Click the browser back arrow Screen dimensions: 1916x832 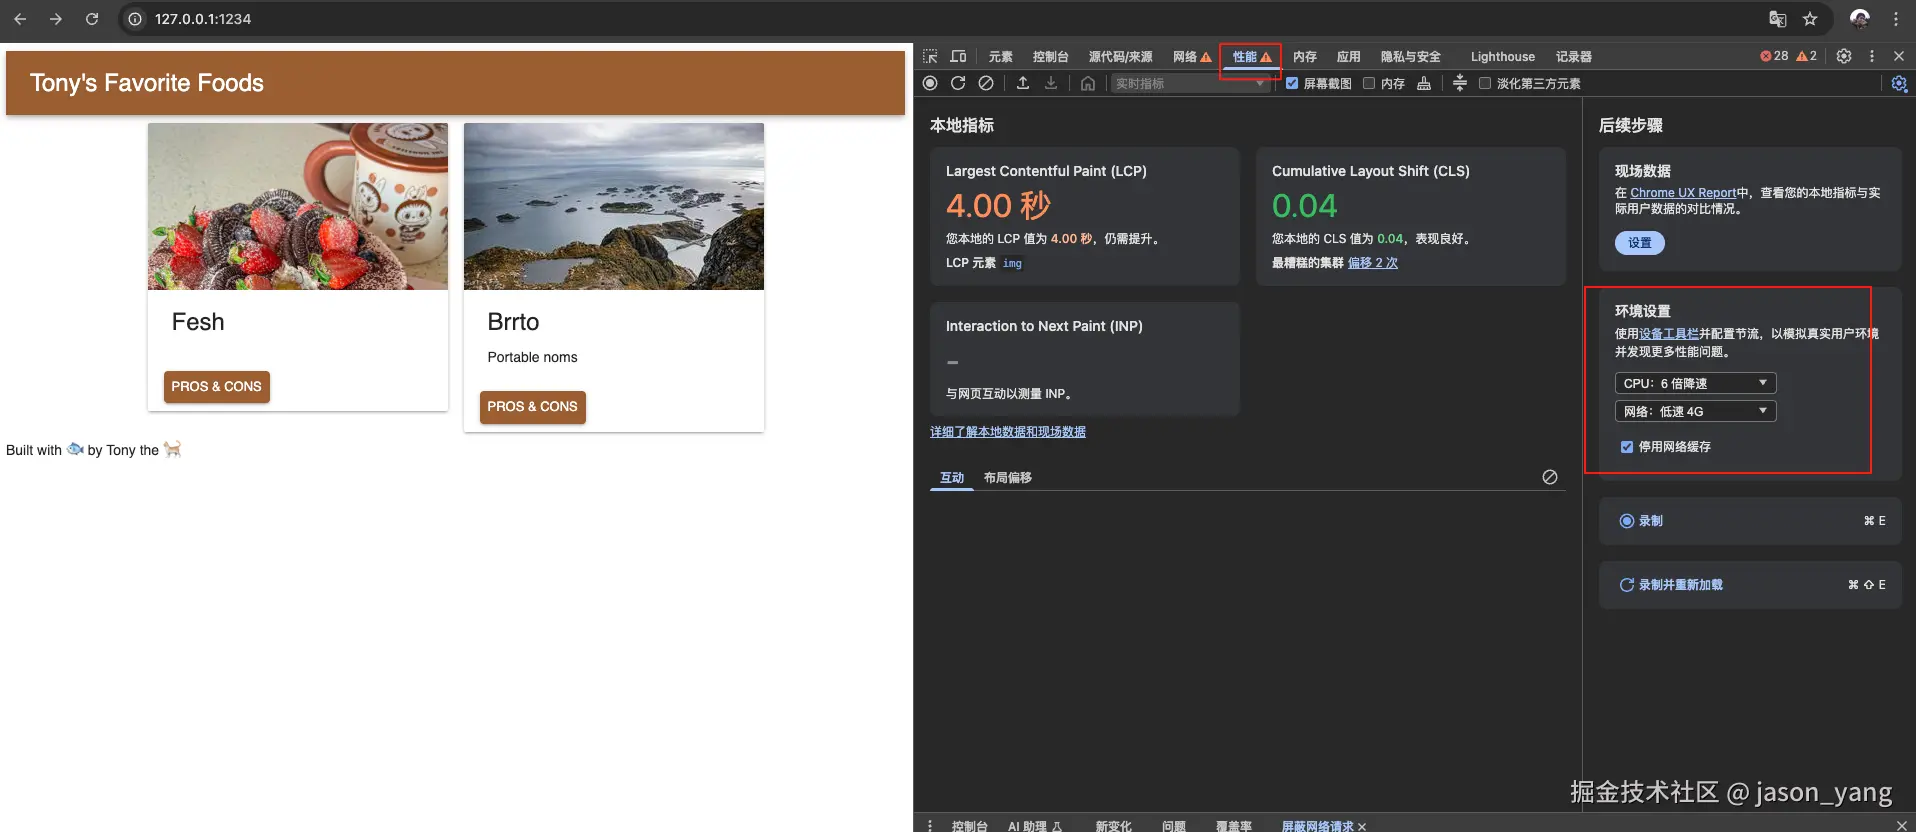point(20,19)
